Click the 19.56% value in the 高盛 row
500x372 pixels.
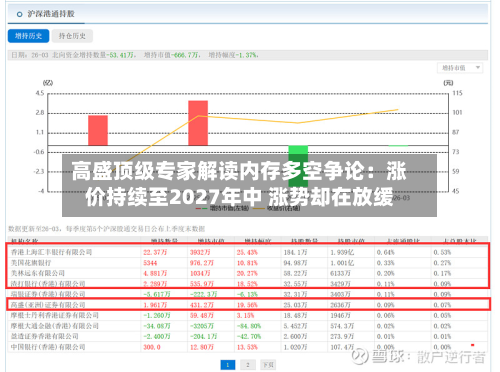click(247, 305)
